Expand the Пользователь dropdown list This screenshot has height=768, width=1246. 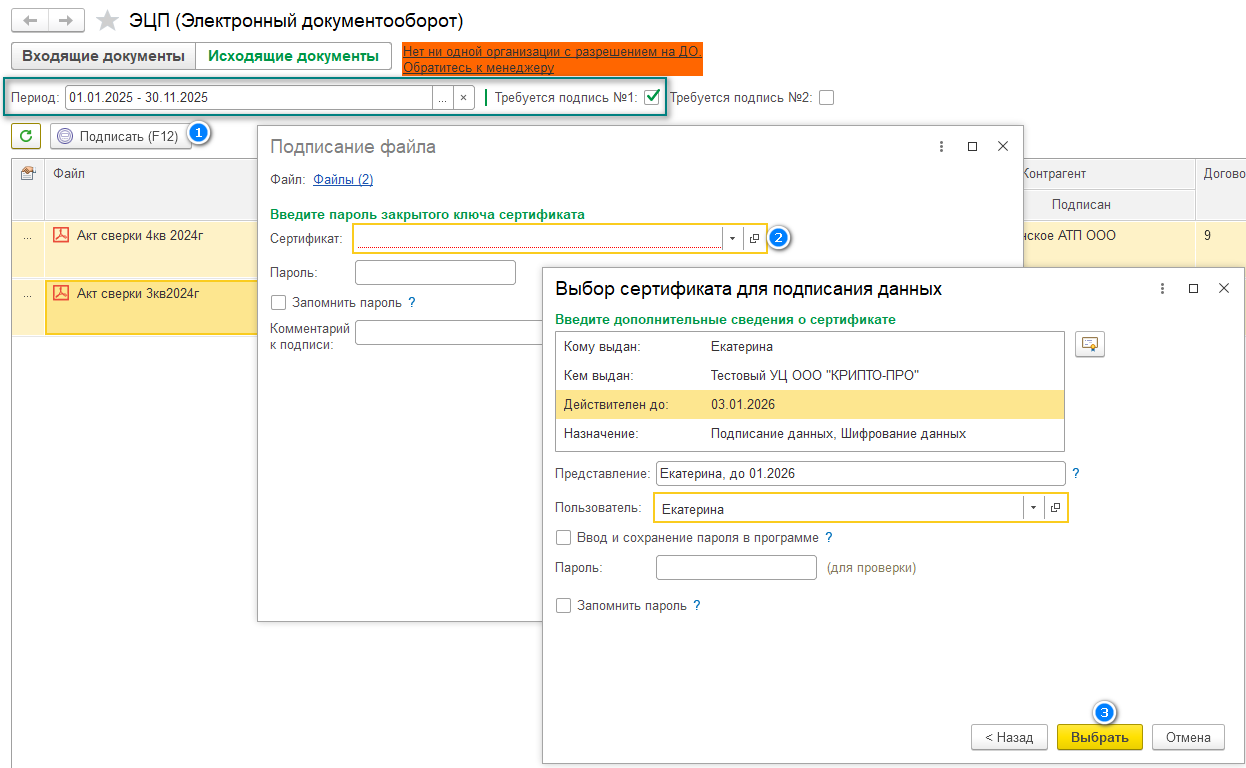[1032, 508]
